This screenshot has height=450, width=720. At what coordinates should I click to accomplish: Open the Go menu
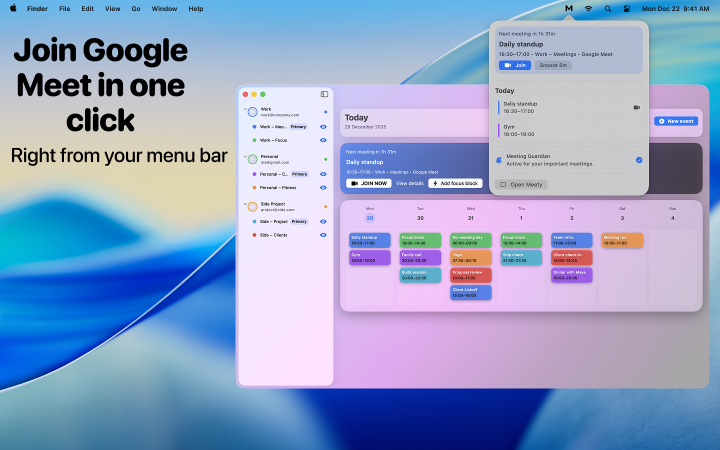tap(136, 8)
